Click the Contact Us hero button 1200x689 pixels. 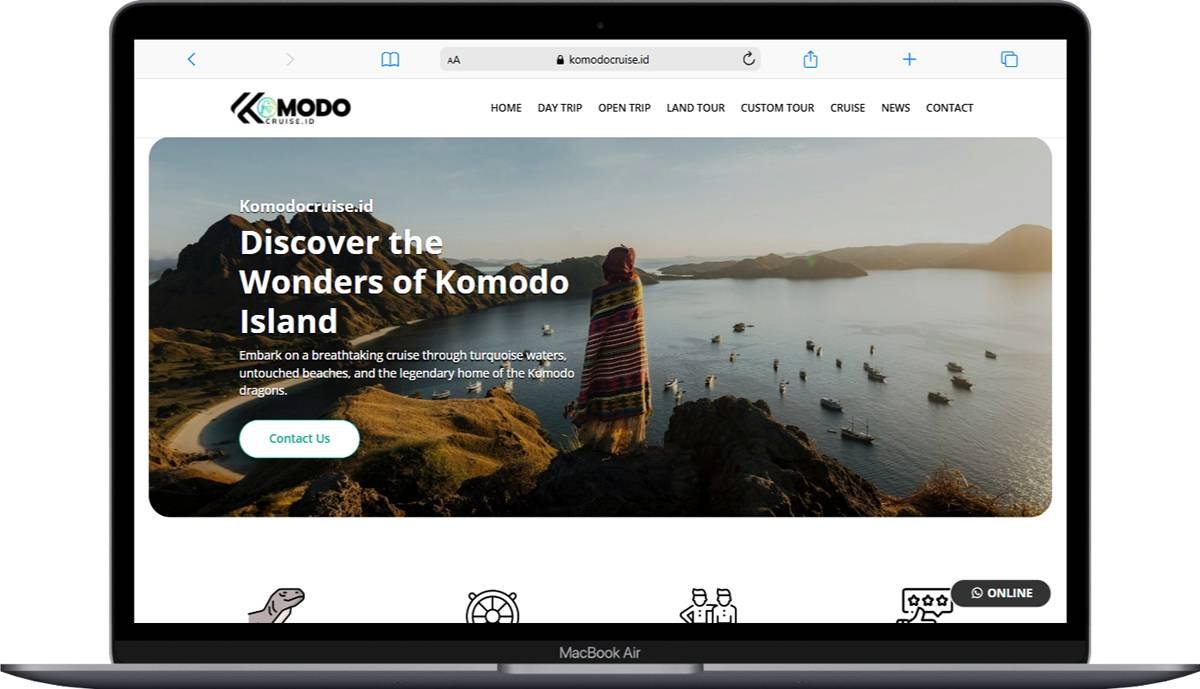pos(299,439)
